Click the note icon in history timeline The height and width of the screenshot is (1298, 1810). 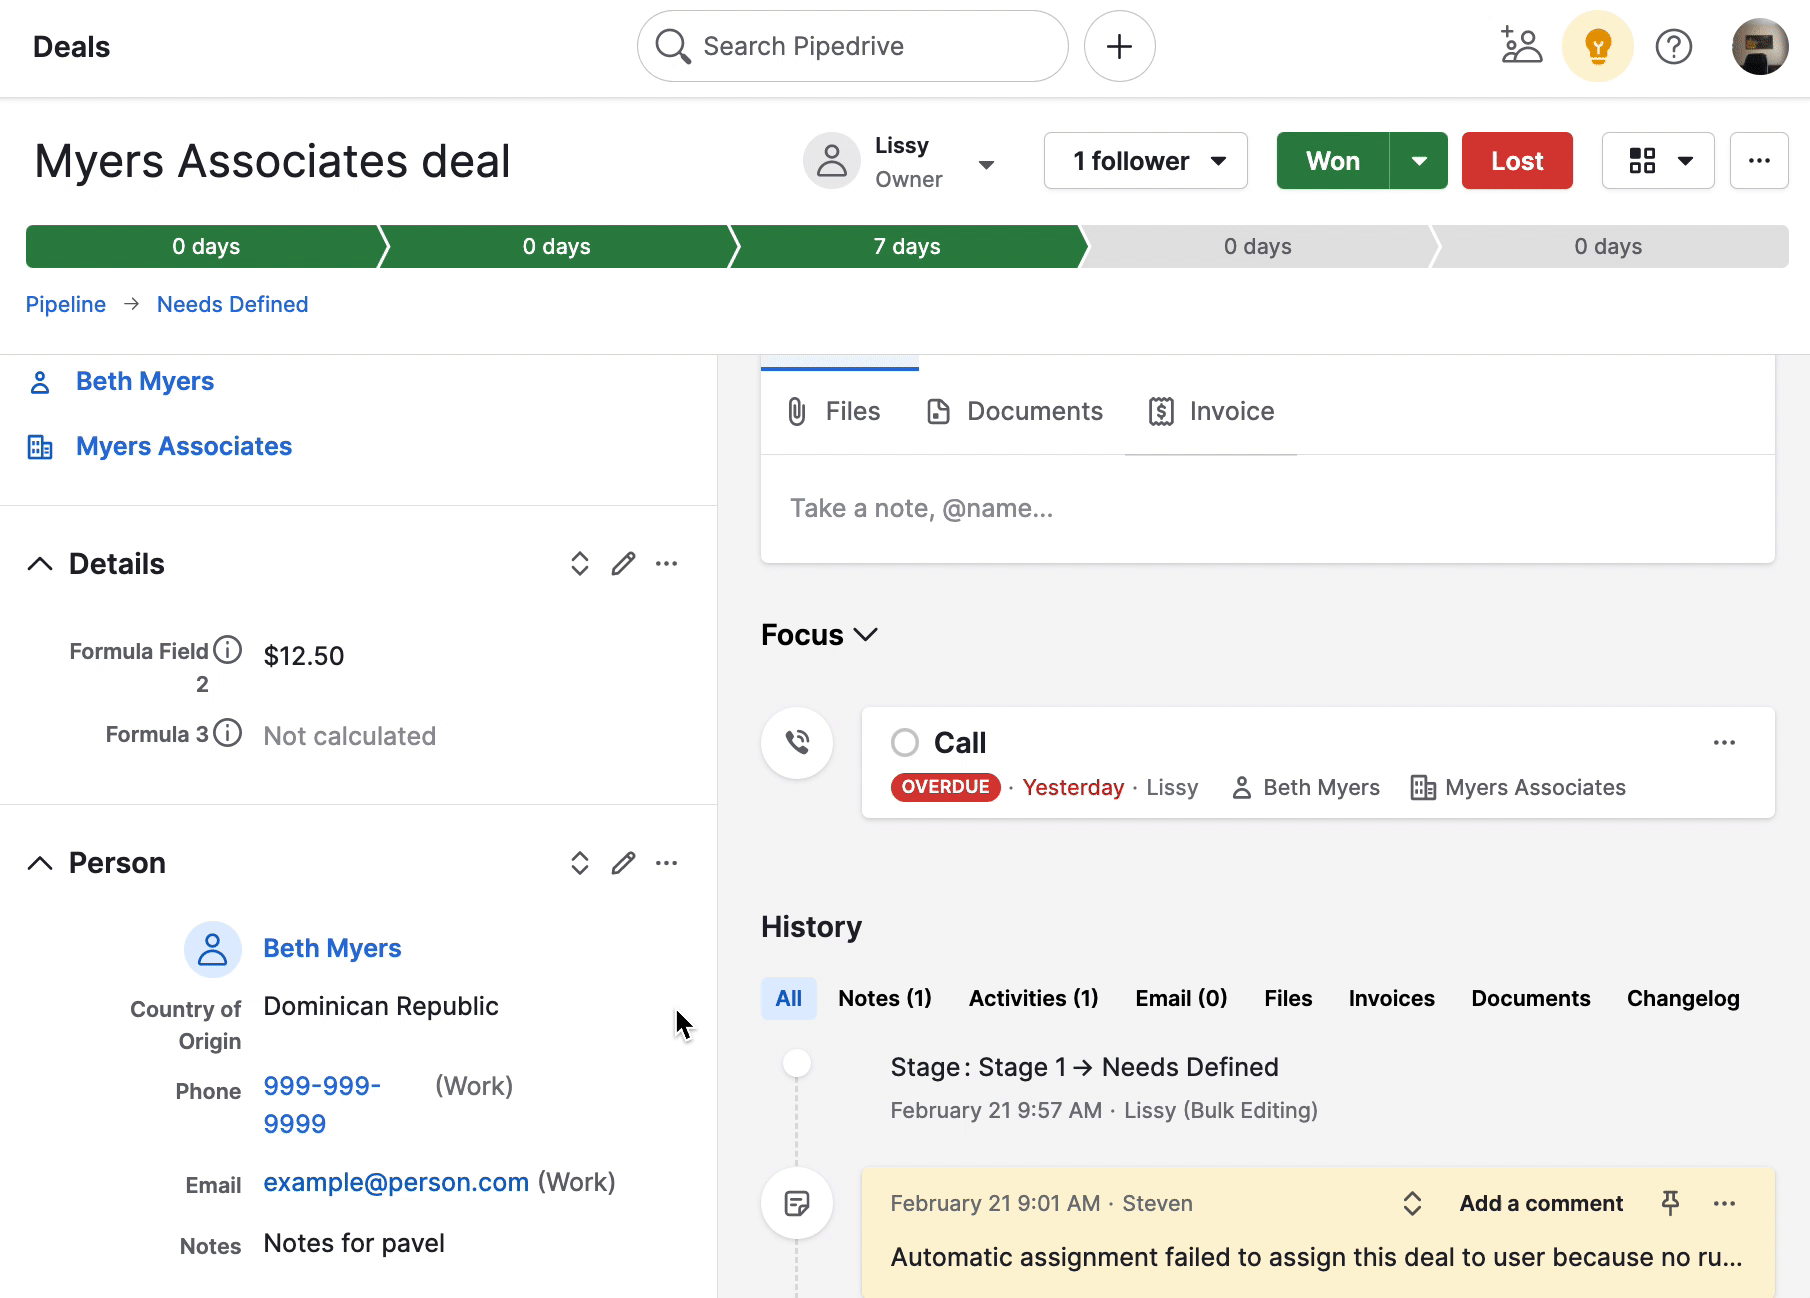coord(797,1203)
